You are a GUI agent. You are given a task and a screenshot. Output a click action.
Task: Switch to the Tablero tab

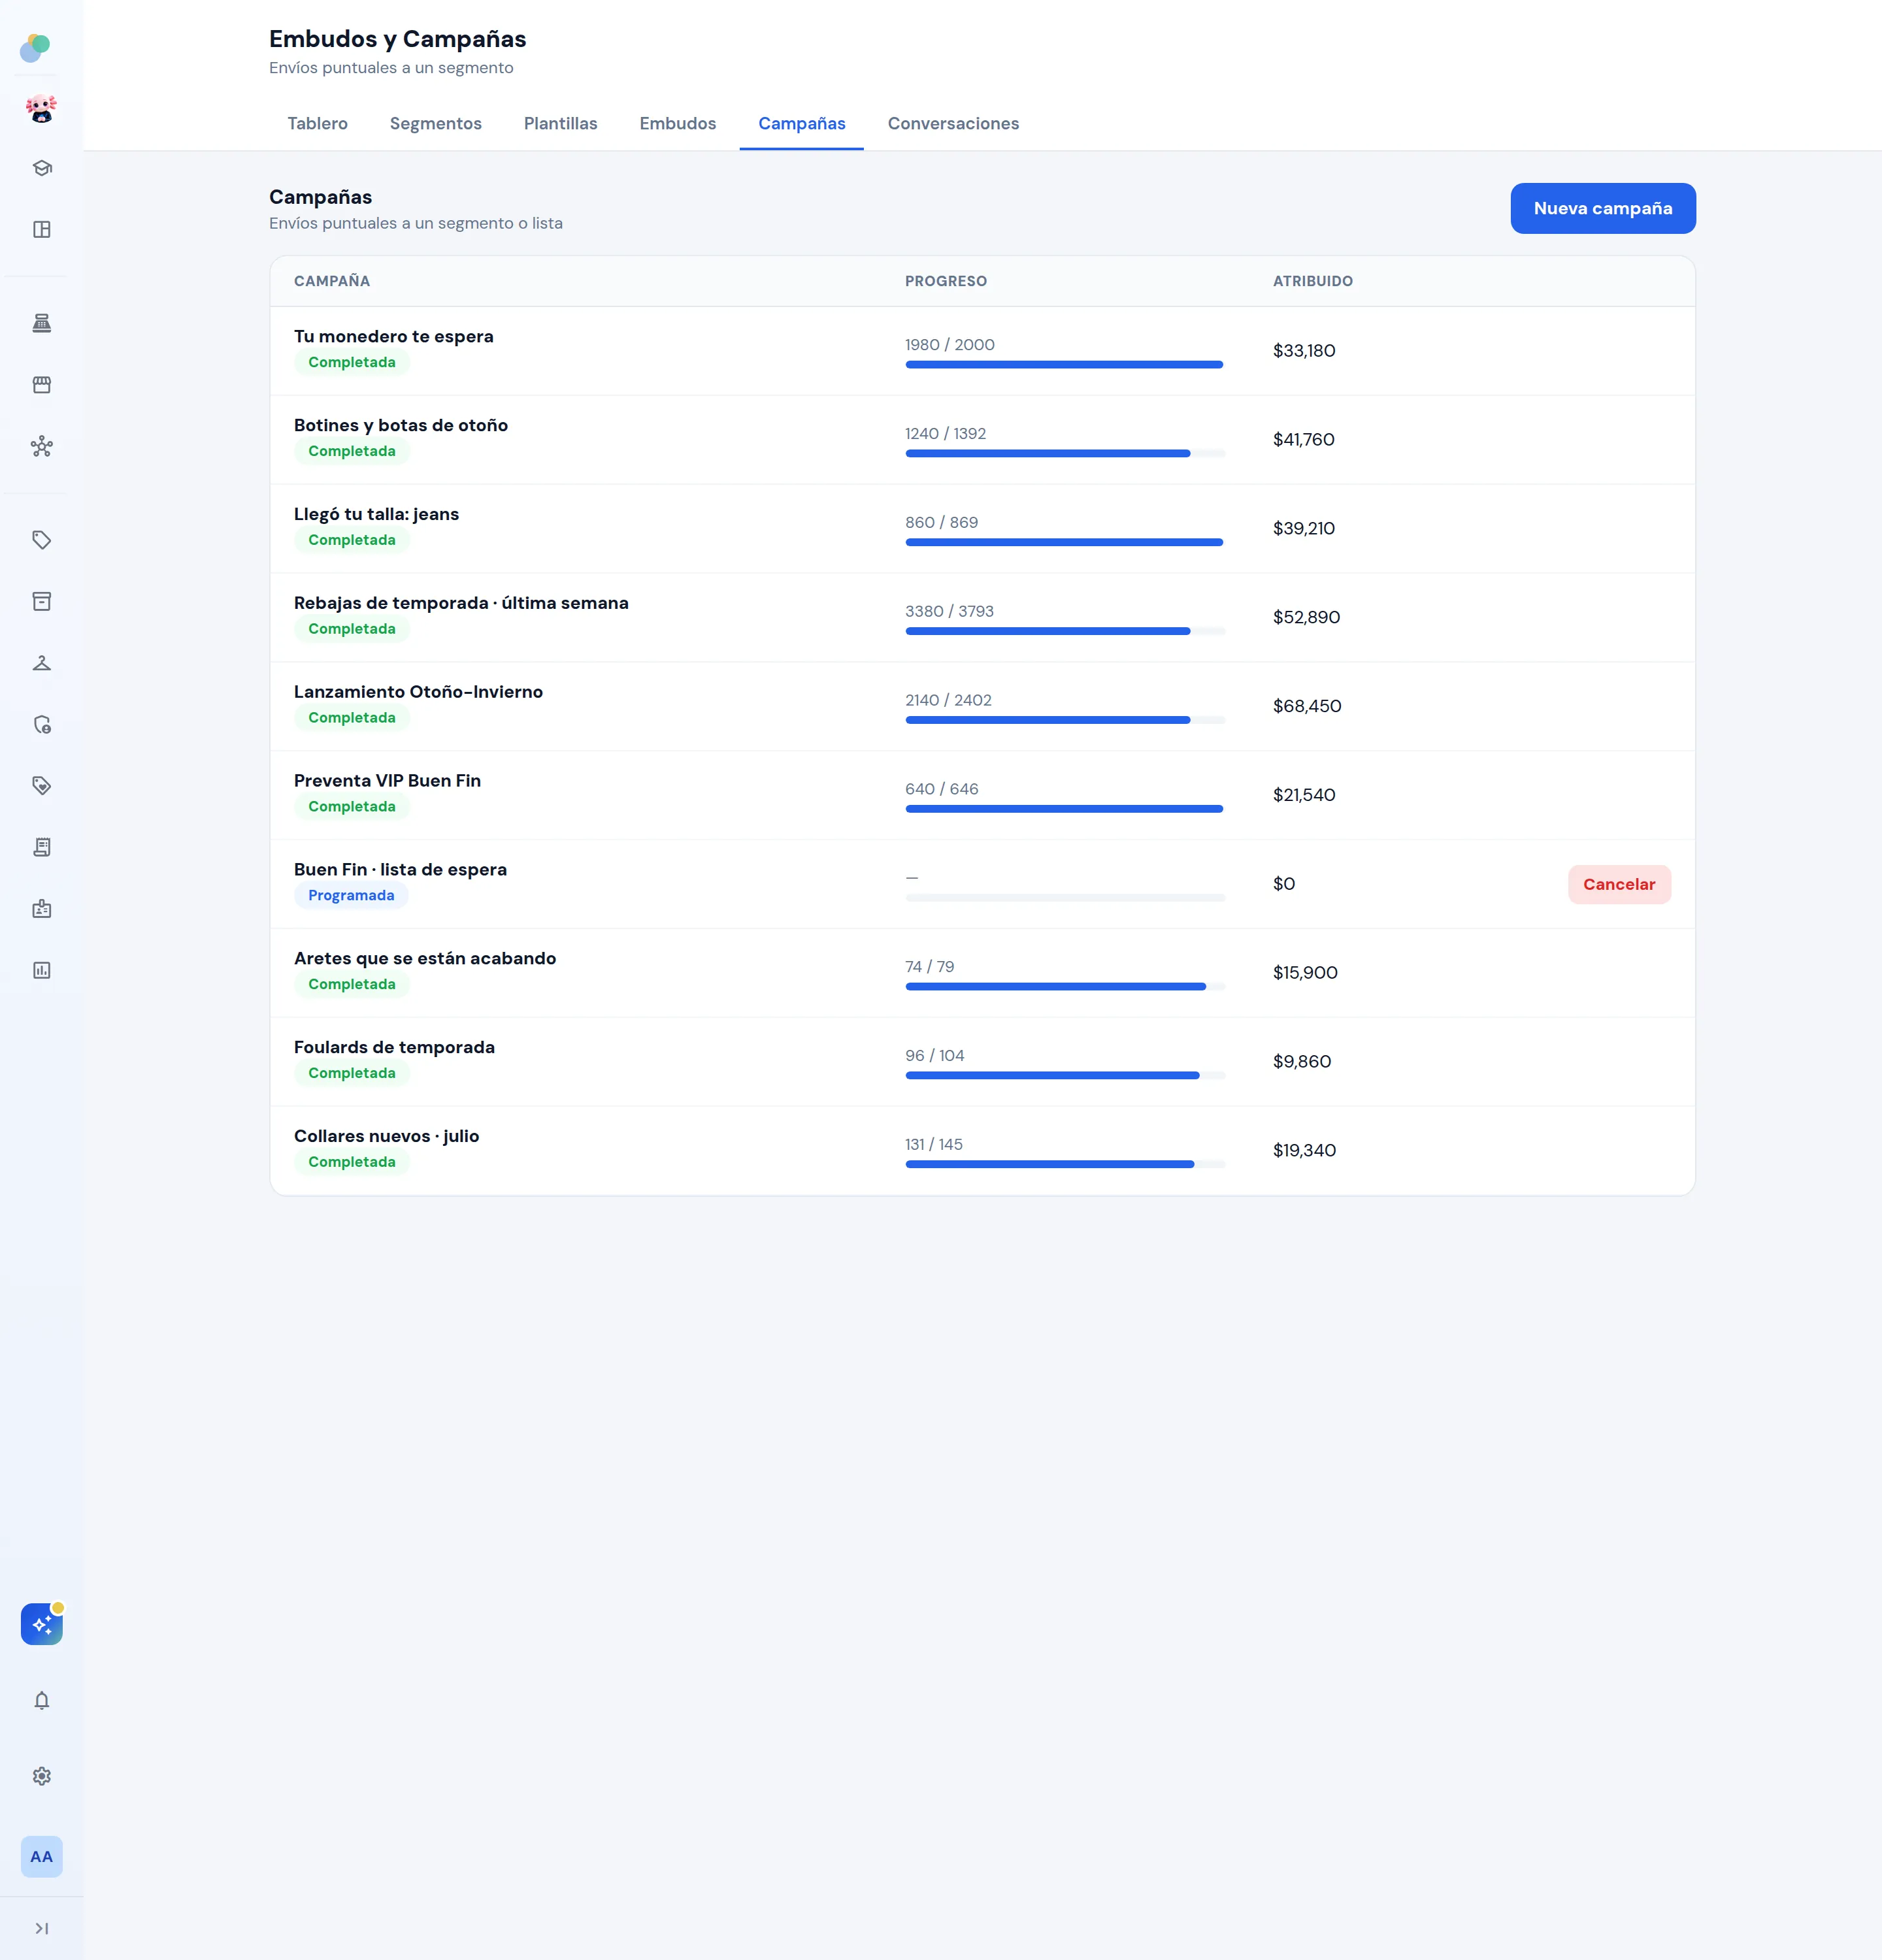[x=318, y=124]
